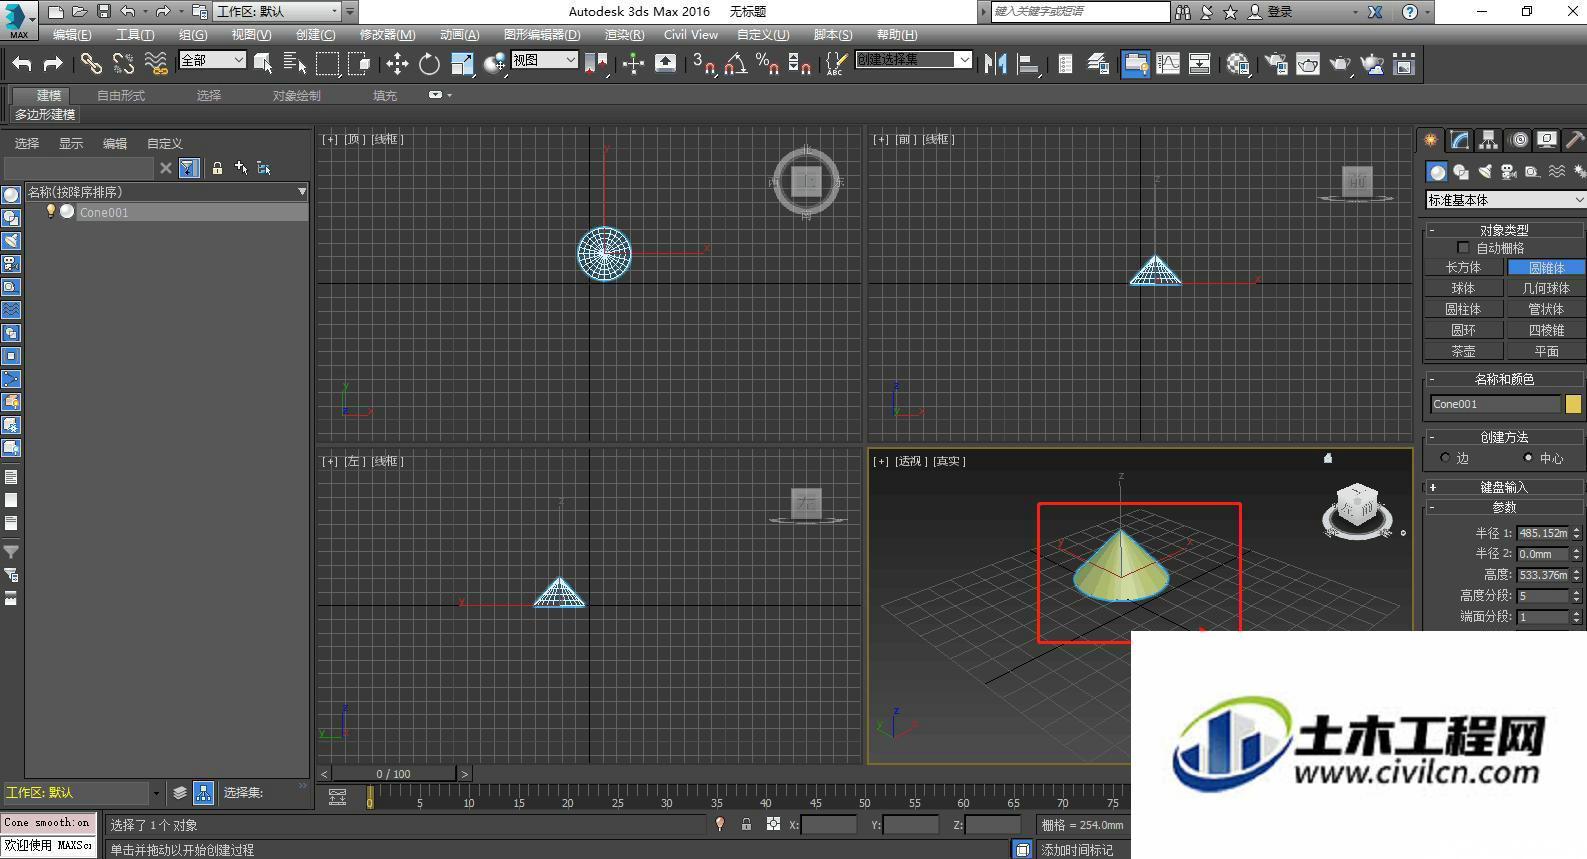This screenshot has height=859, width=1587.
Task: Click the 半径 1 value field
Action: point(1543,533)
